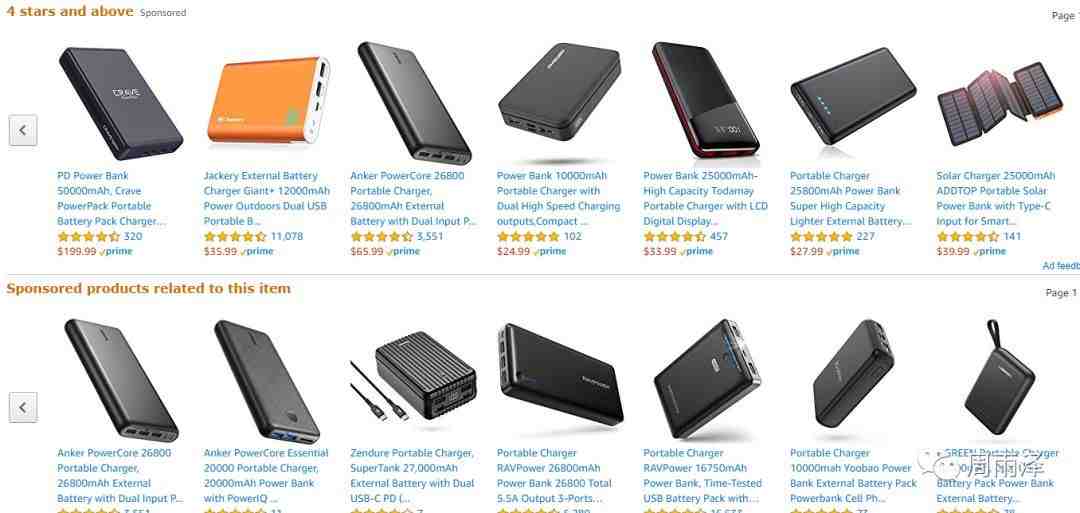The height and width of the screenshot is (513, 1080).
Task: Open the power bank image with lanyard strap
Action: pos(999,378)
